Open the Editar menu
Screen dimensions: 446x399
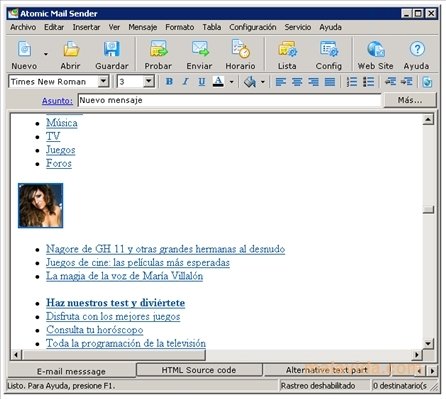54,27
